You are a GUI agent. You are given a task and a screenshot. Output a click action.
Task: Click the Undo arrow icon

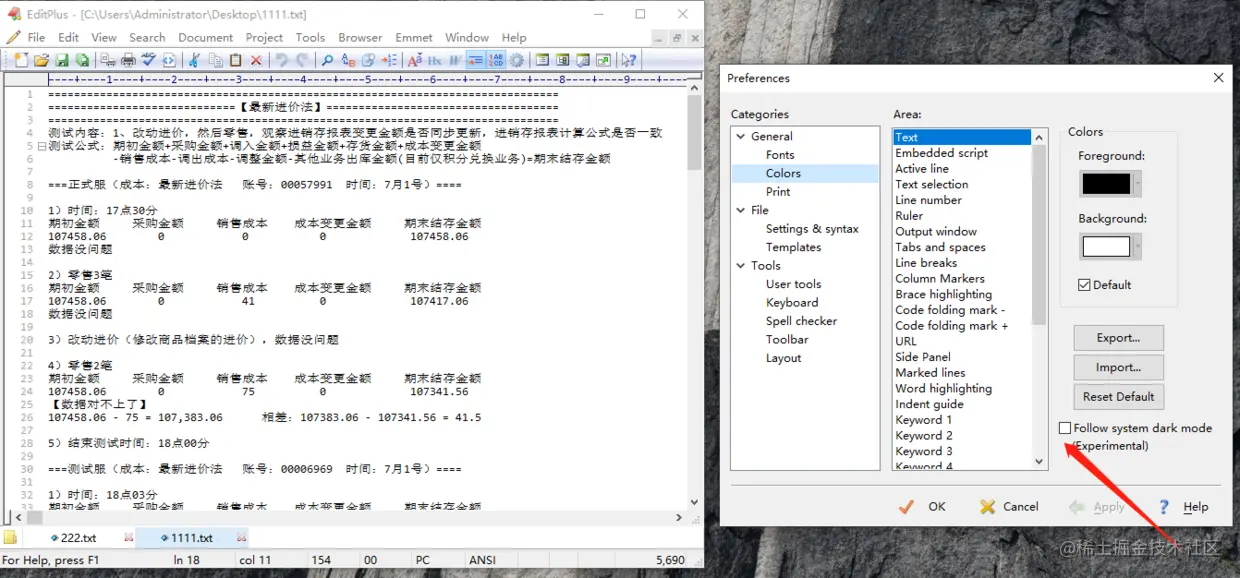coord(281,60)
